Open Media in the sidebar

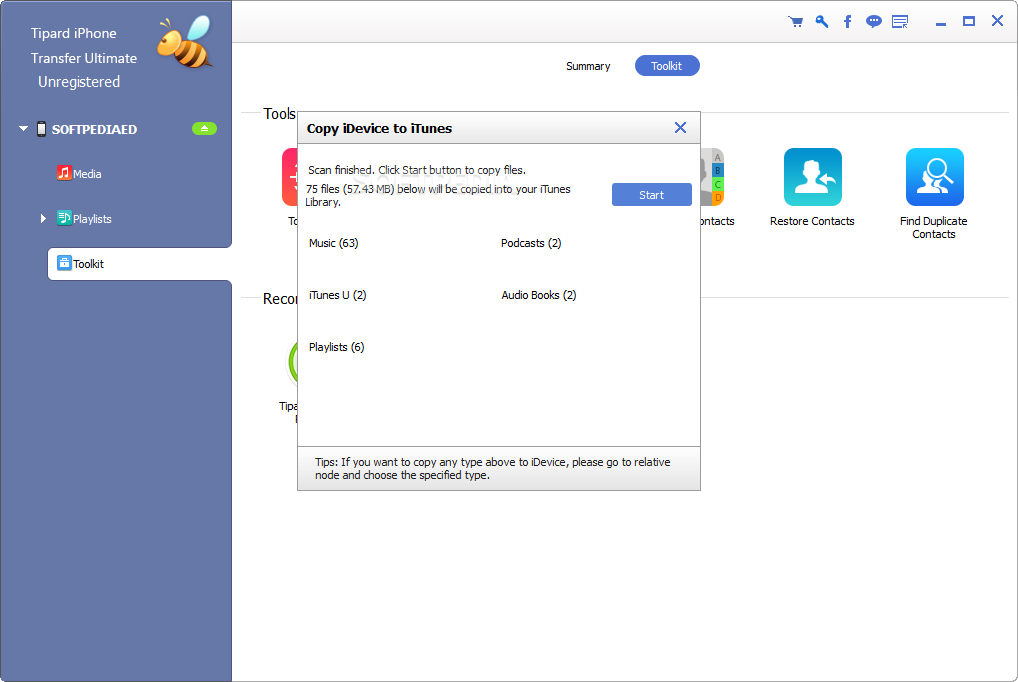[87, 174]
